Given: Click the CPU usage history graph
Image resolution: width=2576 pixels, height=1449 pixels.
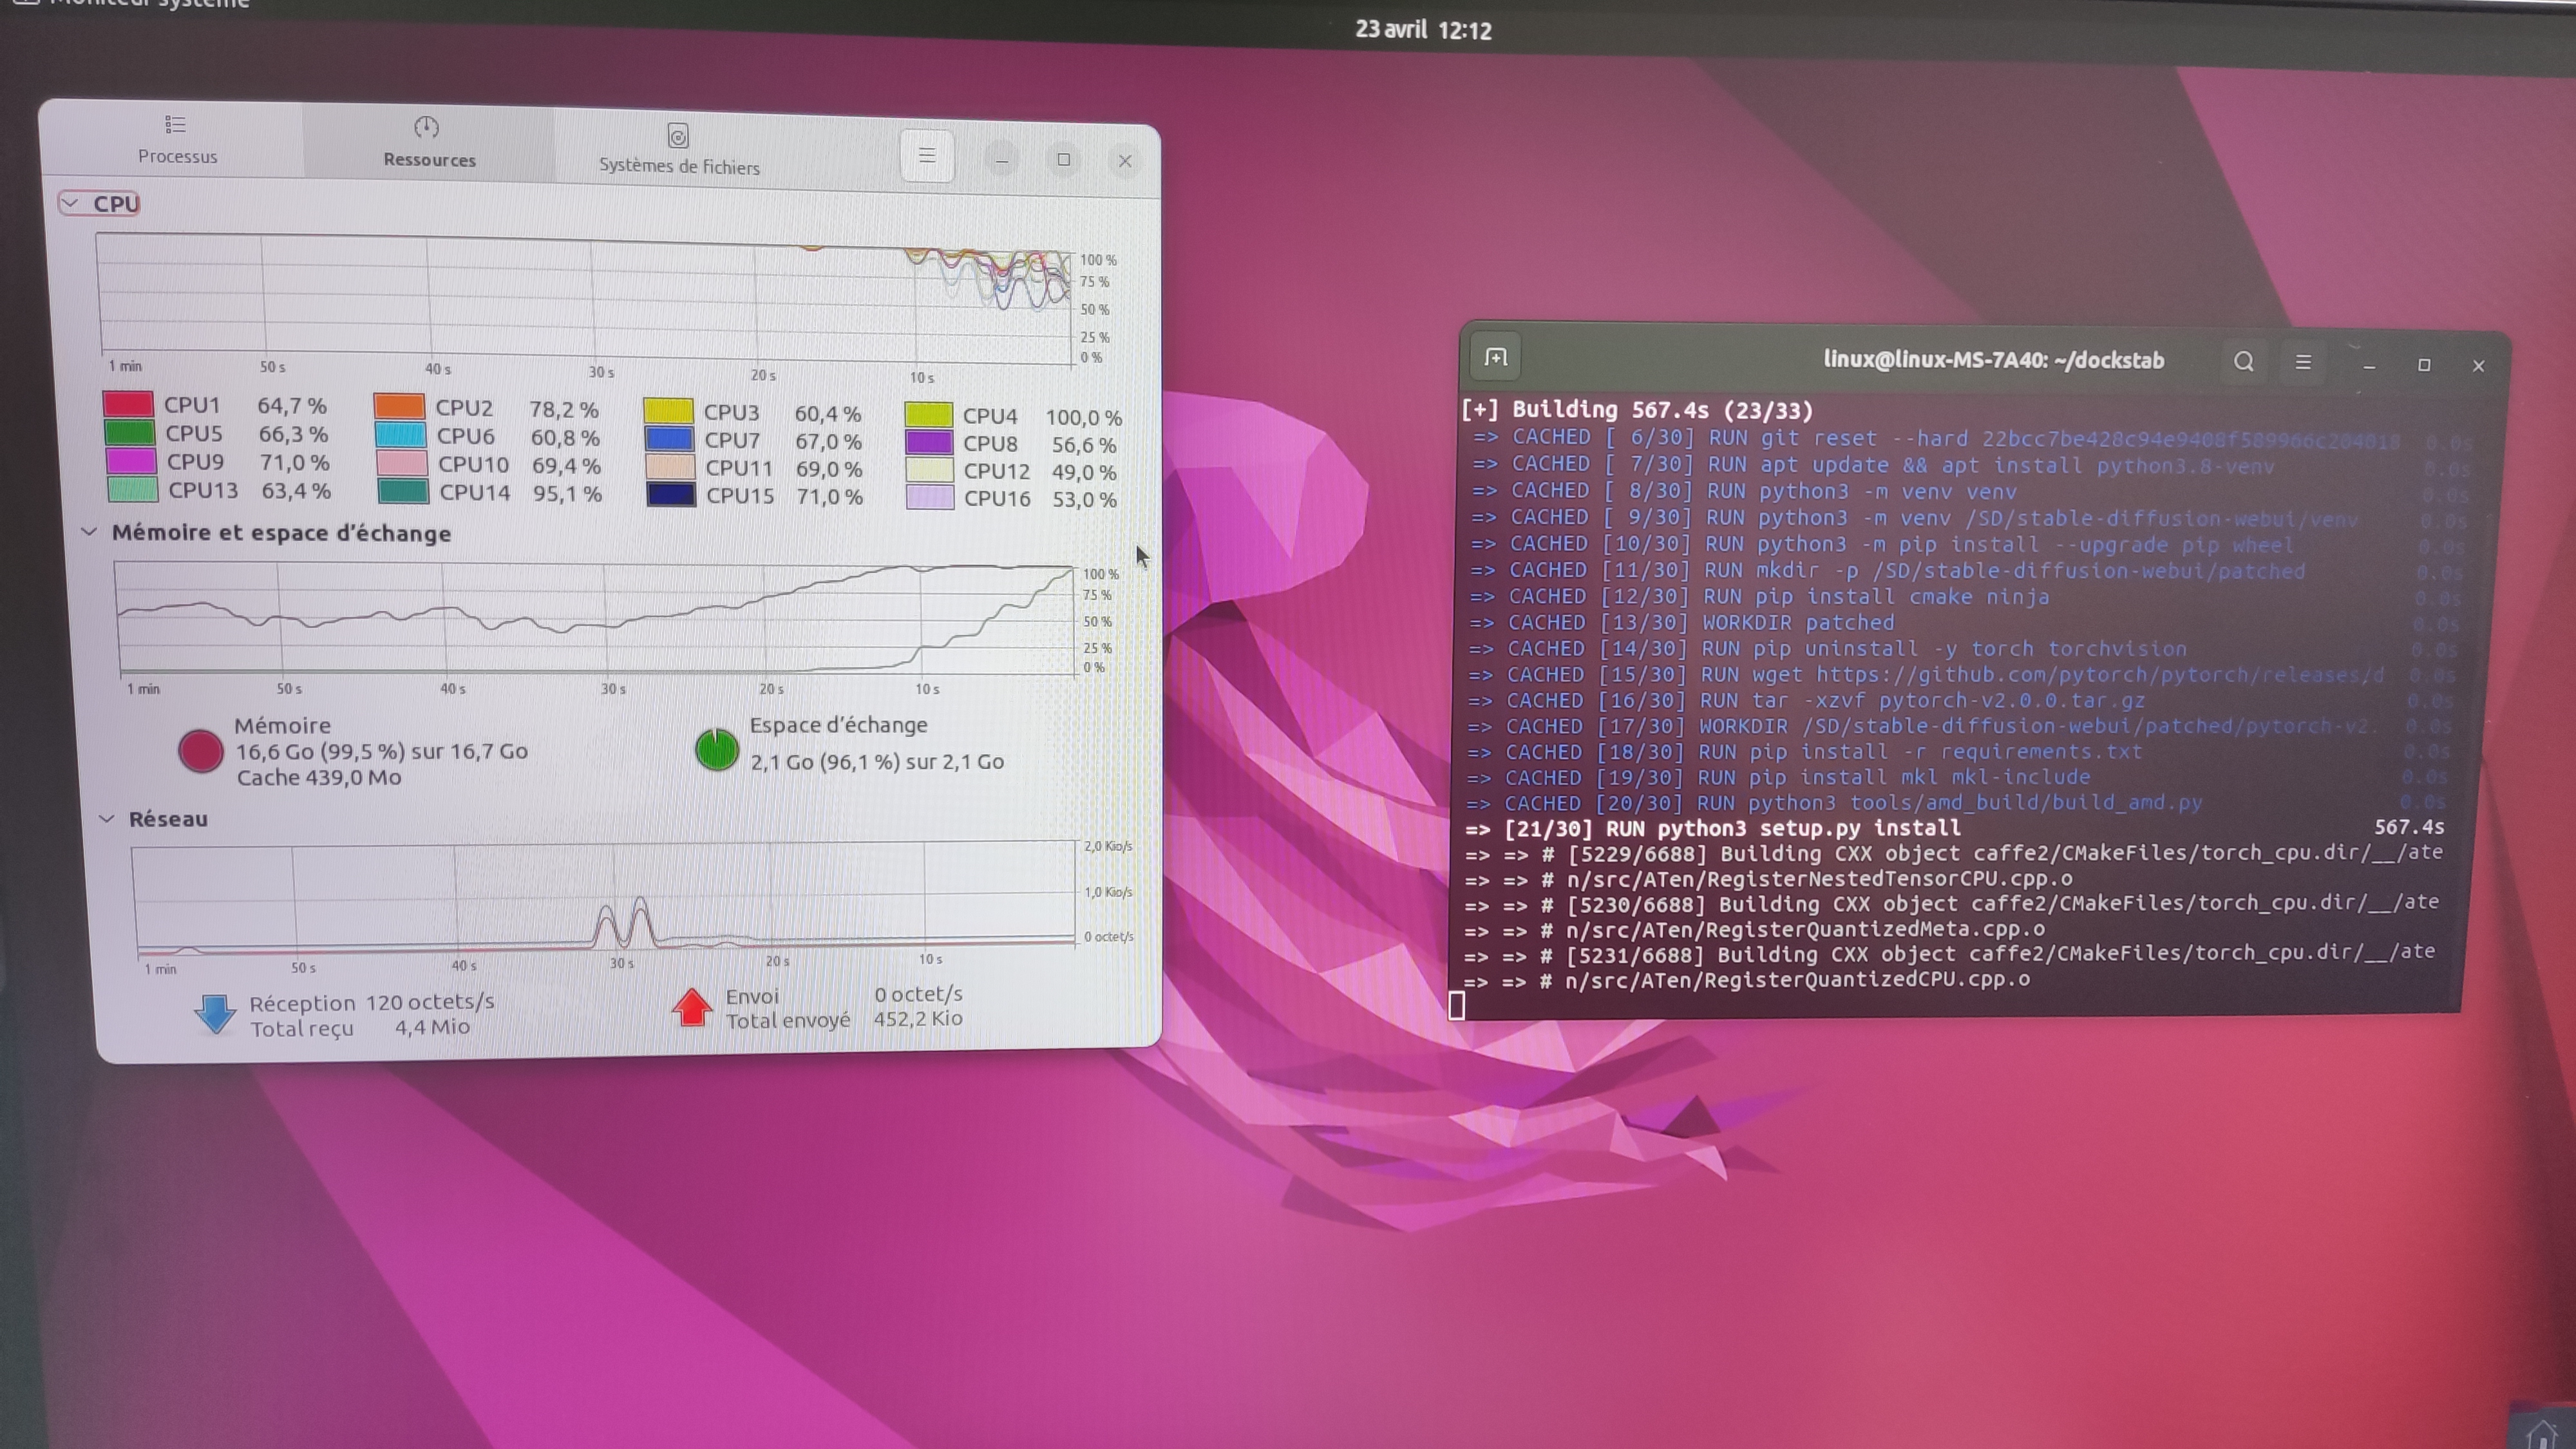Looking at the screenshot, I should (586, 298).
